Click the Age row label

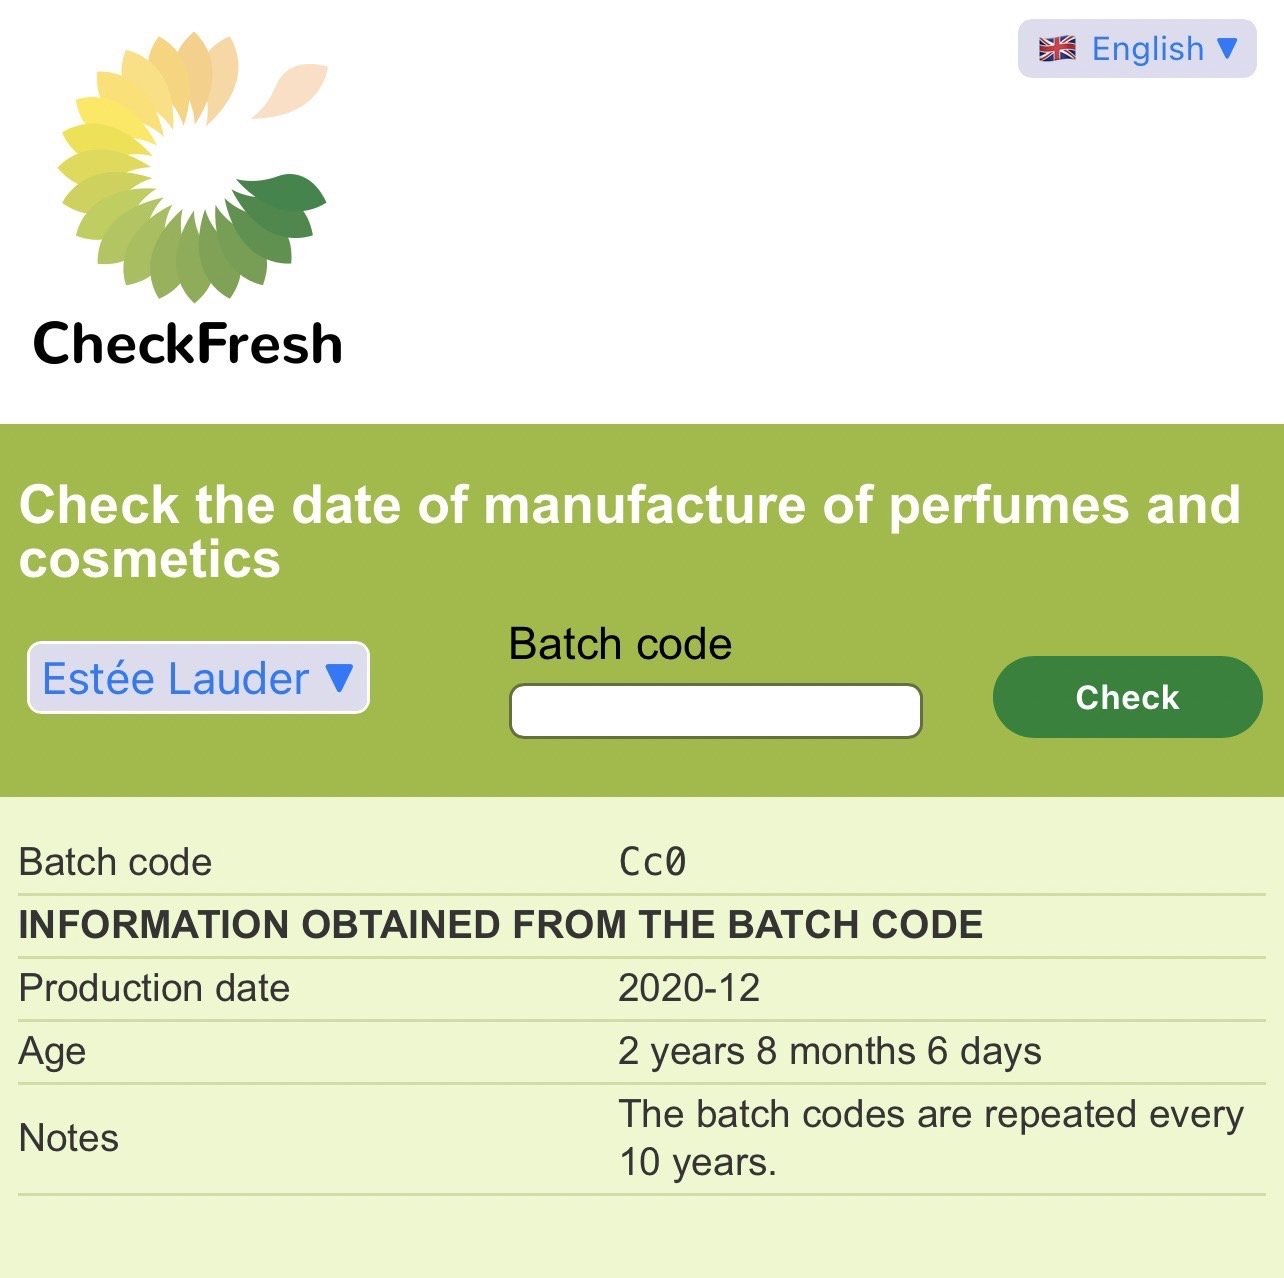point(52,1051)
